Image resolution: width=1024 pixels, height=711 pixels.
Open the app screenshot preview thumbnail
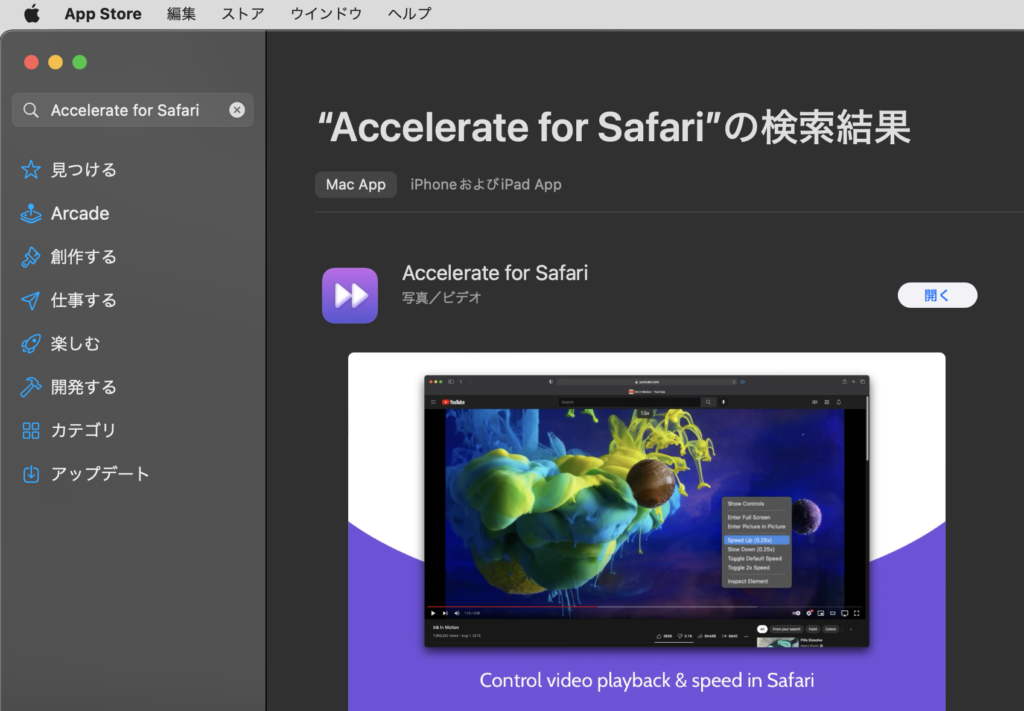tap(647, 531)
